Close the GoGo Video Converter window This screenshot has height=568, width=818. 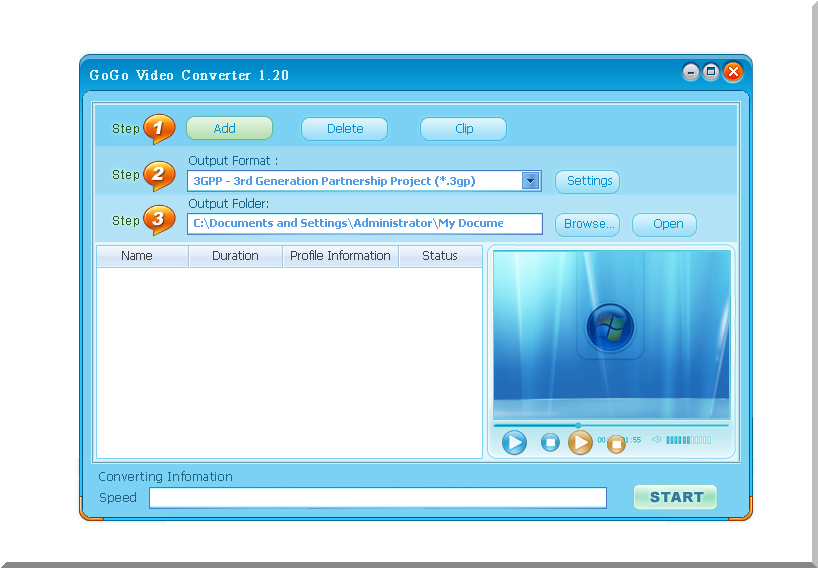click(x=733, y=71)
